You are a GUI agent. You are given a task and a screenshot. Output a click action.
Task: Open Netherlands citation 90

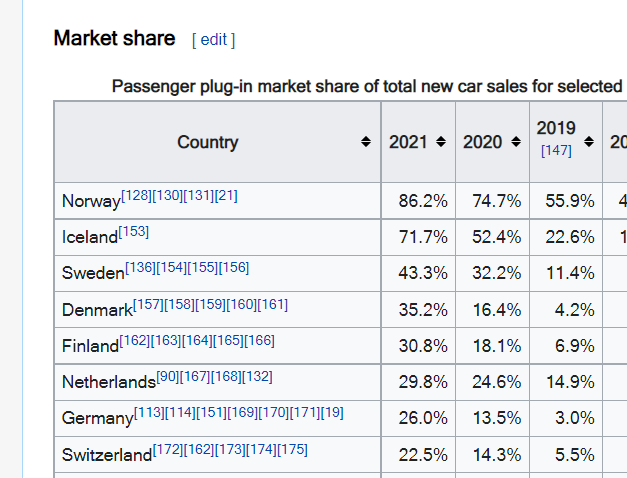click(168, 376)
